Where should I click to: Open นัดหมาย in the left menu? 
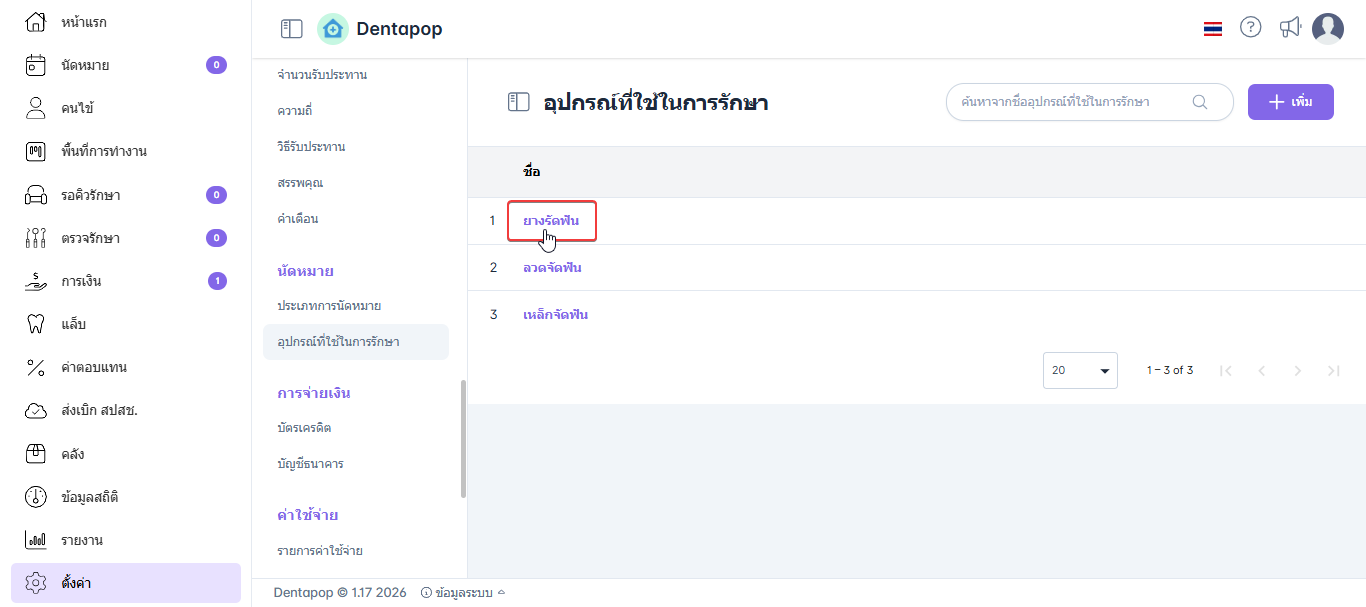tap(126, 65)
